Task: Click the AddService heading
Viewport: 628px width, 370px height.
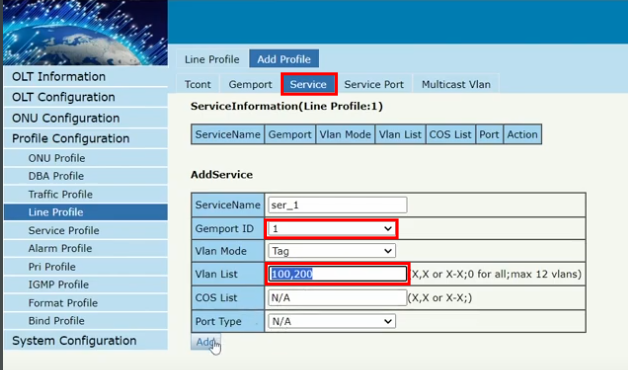Action: 221,175
